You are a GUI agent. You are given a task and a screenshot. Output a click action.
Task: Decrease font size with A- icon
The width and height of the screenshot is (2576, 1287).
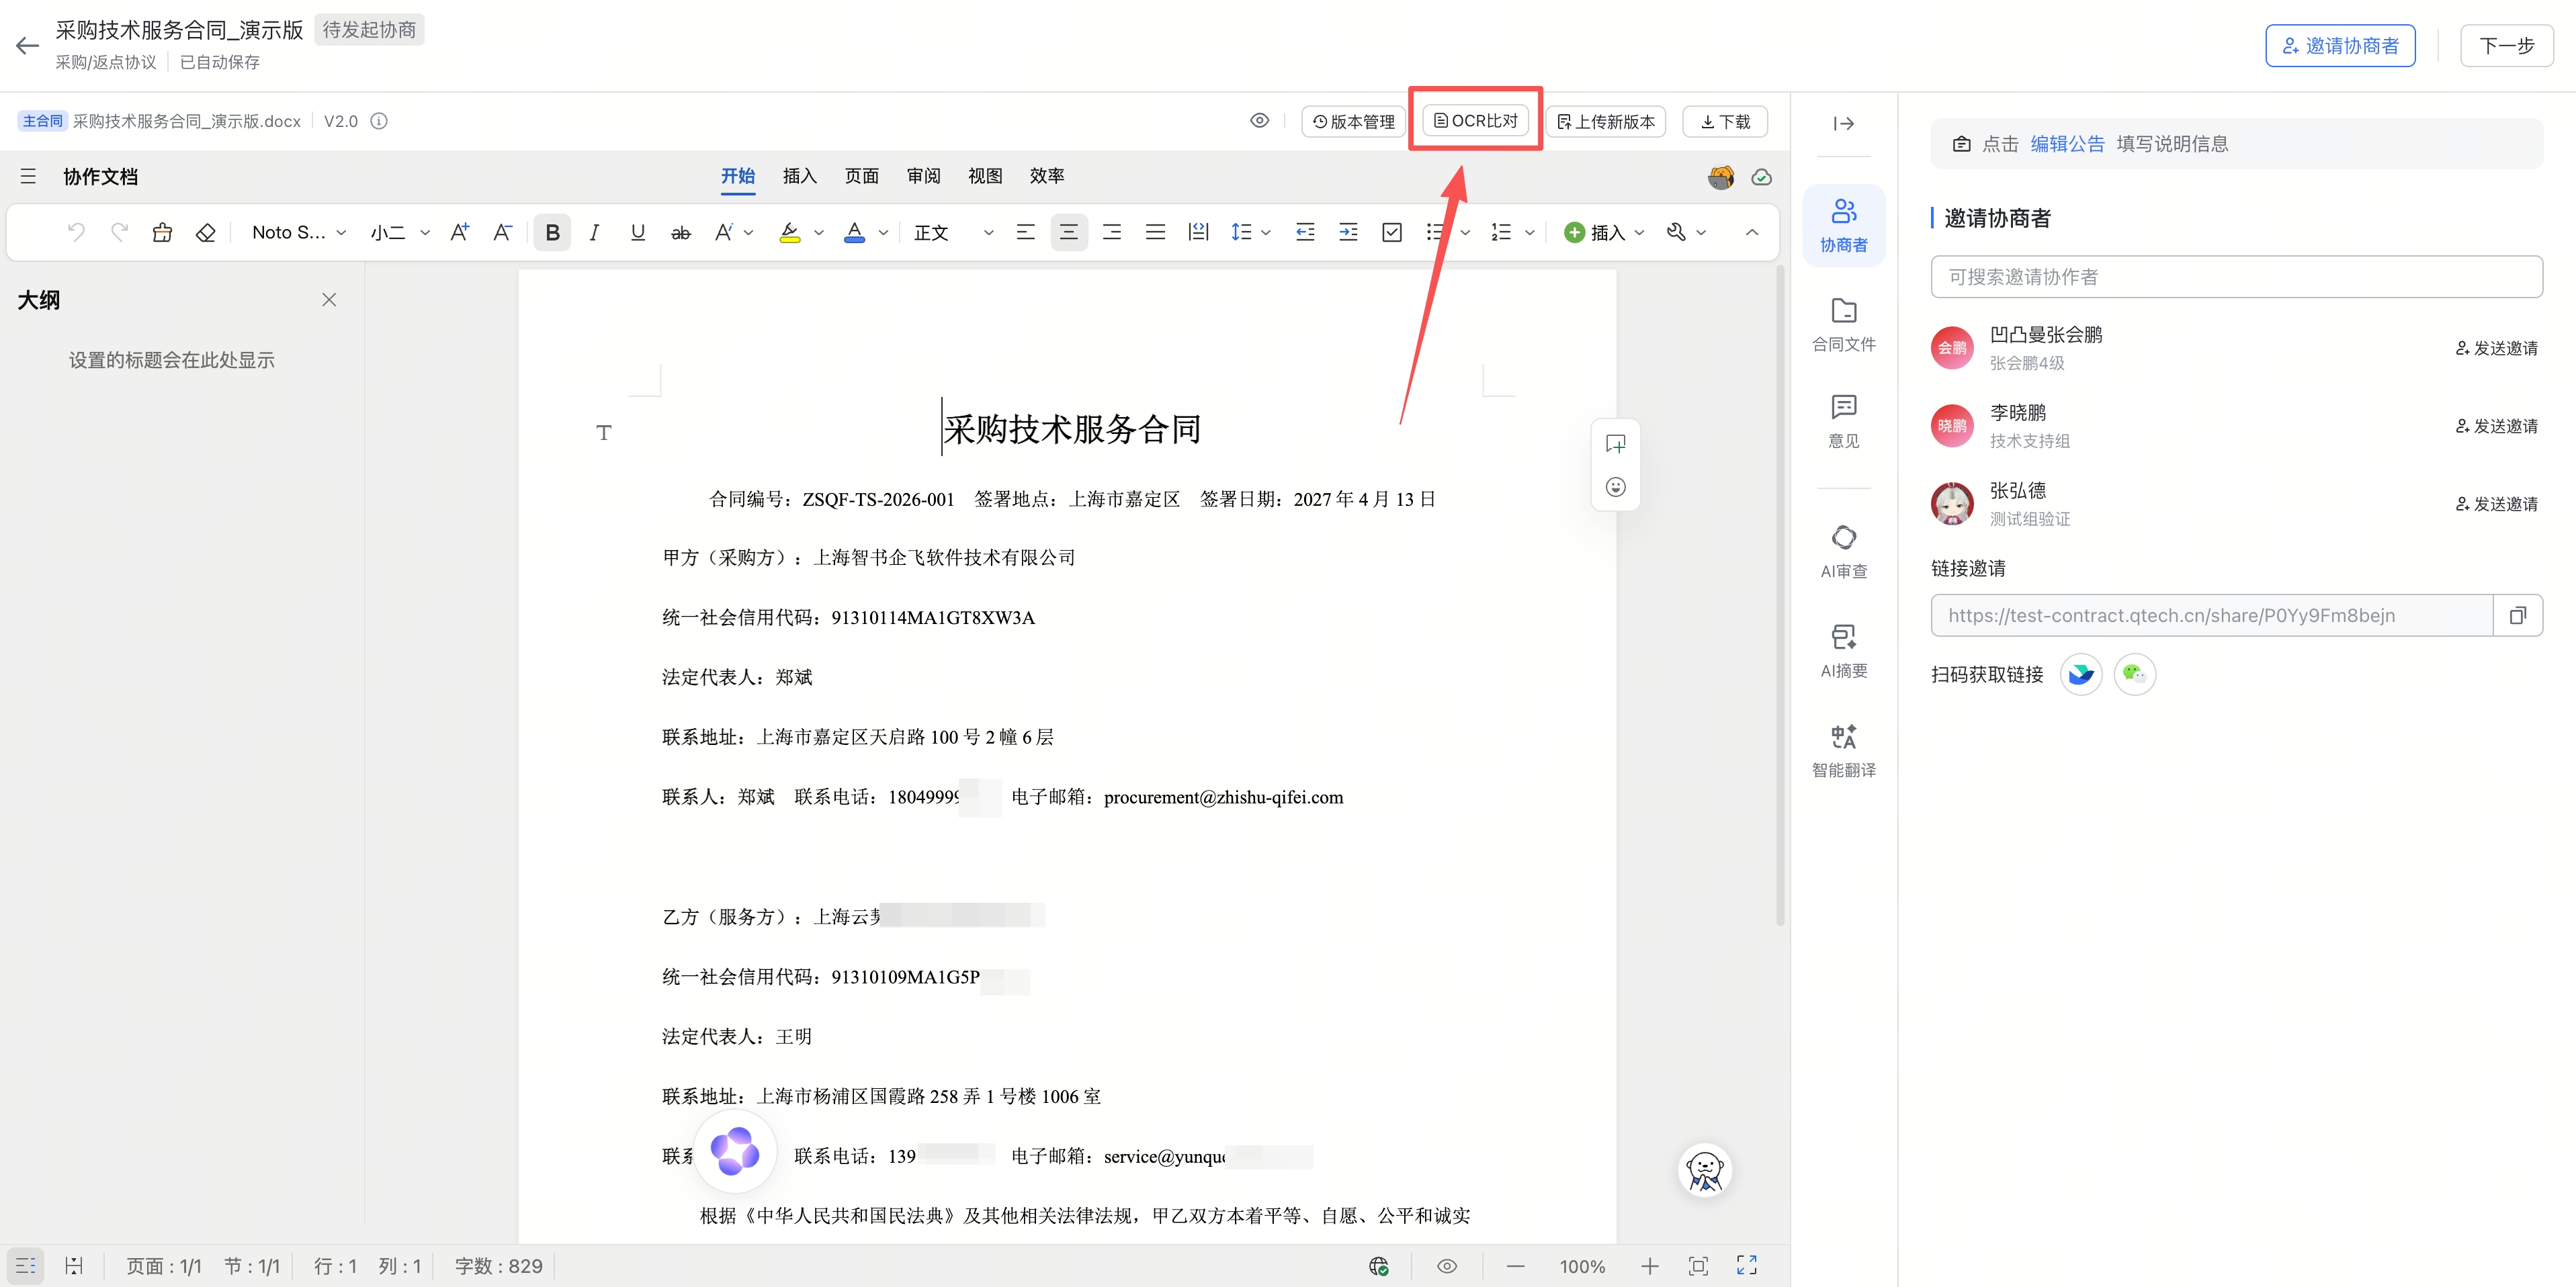(503, 233)
